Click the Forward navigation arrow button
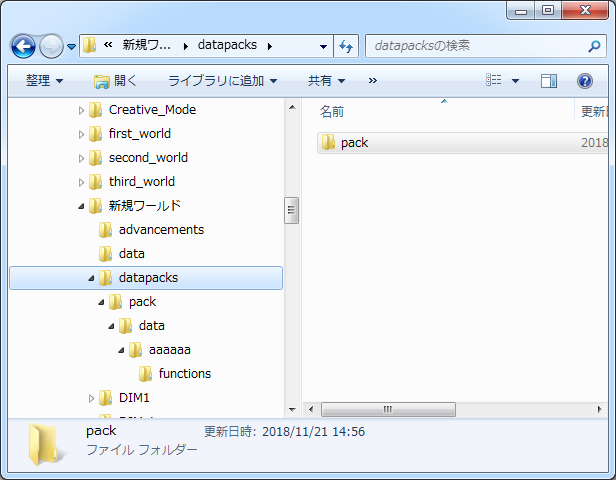 click(x=51, y=46)
